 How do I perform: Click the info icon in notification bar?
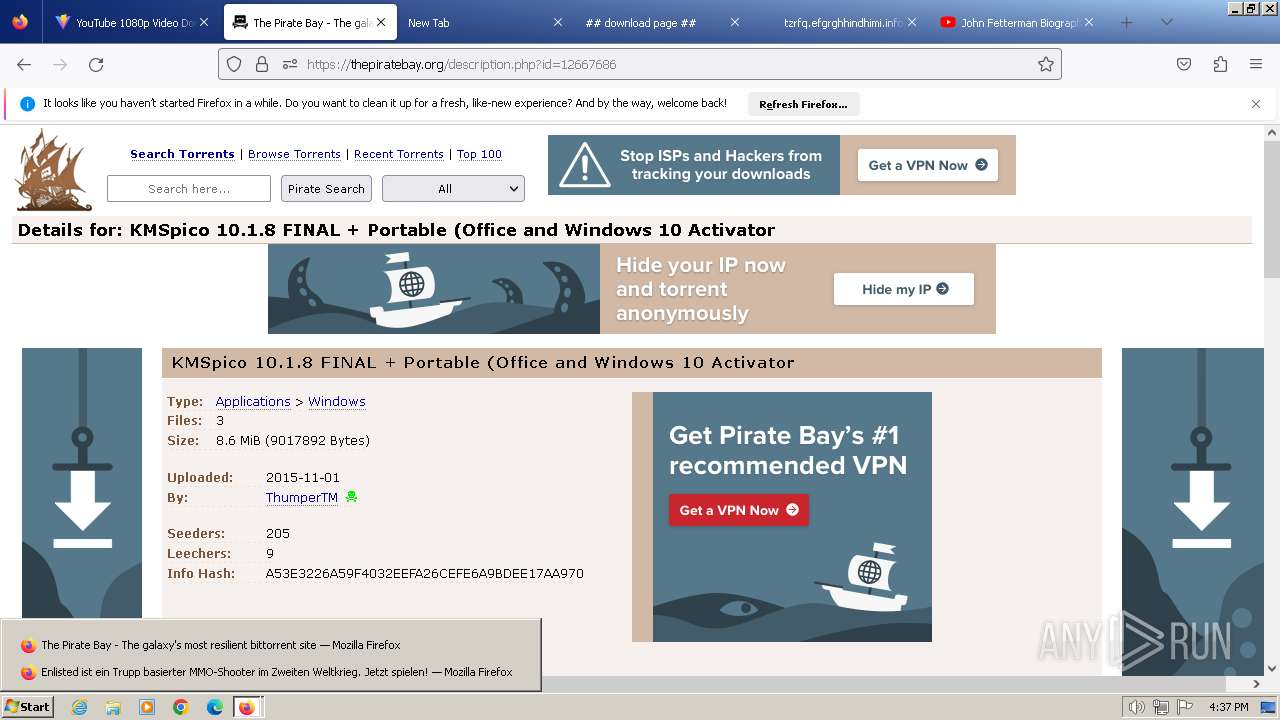[x=28, y=103]
